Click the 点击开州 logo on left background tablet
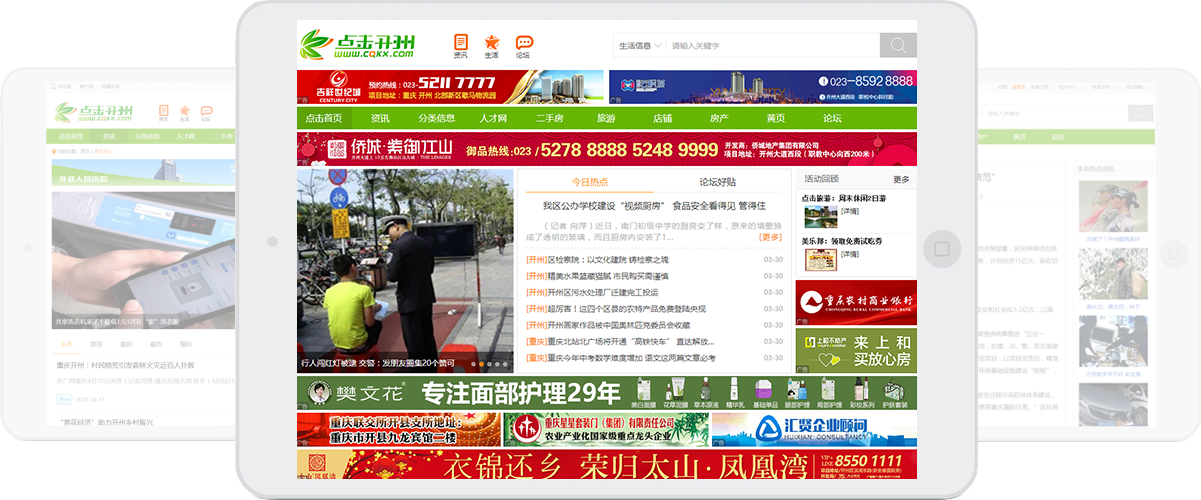1201x500 pixels. [93, 111]
